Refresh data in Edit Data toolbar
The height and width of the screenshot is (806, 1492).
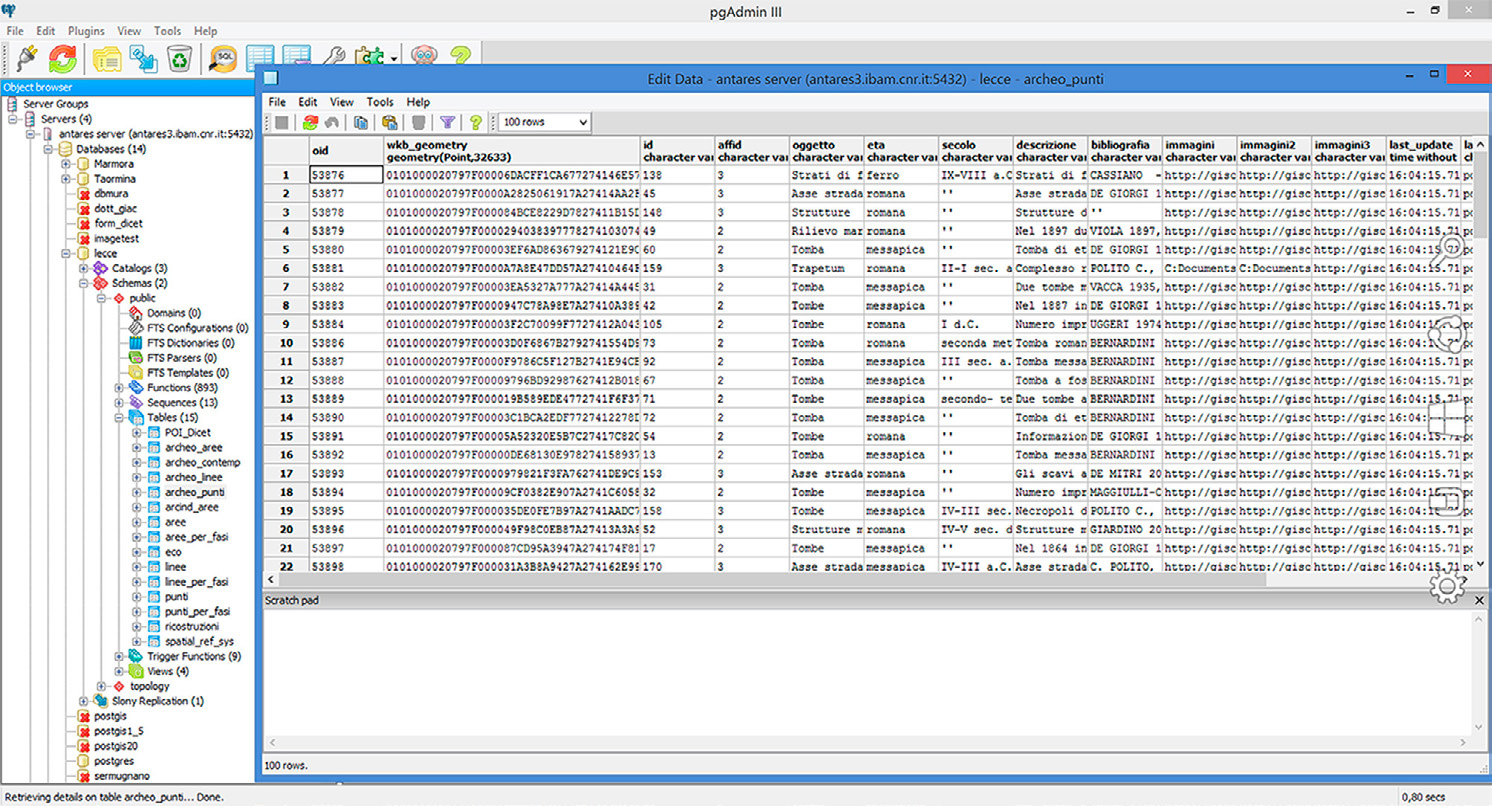click(309, 122)
